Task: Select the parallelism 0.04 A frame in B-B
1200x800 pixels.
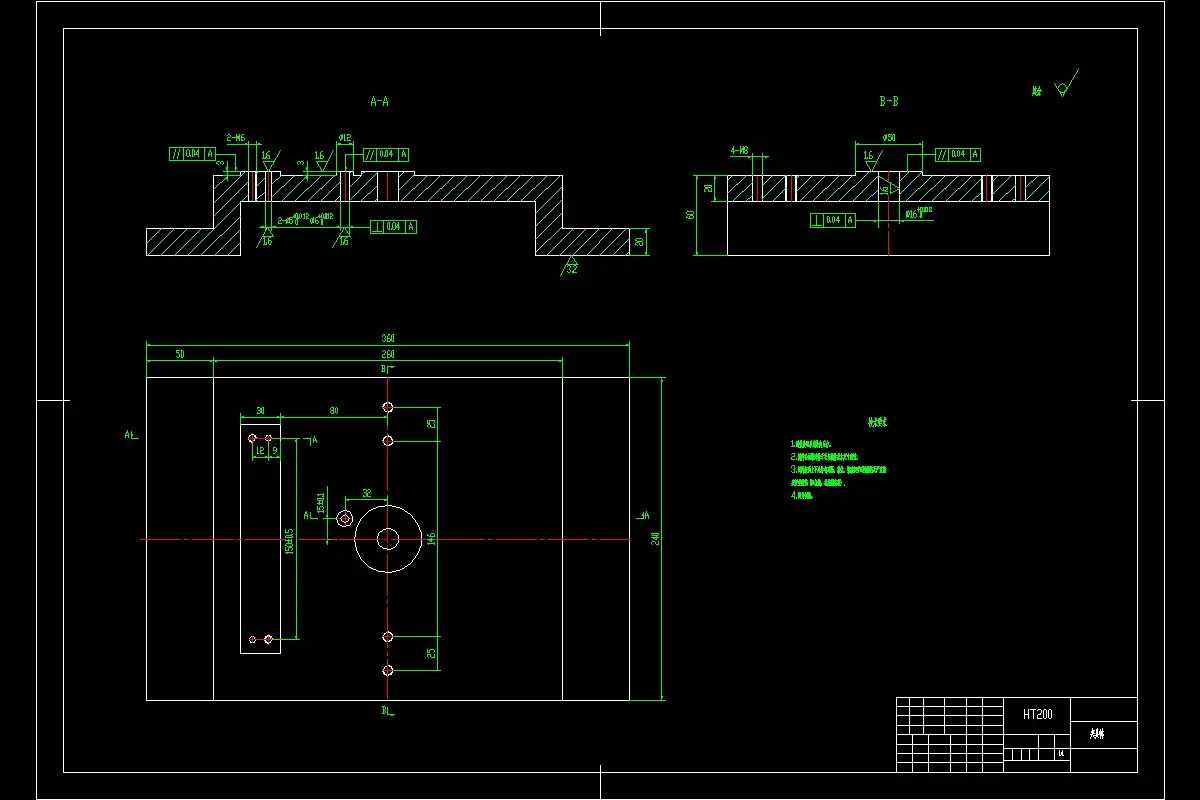Action: (x=958, y=154)
